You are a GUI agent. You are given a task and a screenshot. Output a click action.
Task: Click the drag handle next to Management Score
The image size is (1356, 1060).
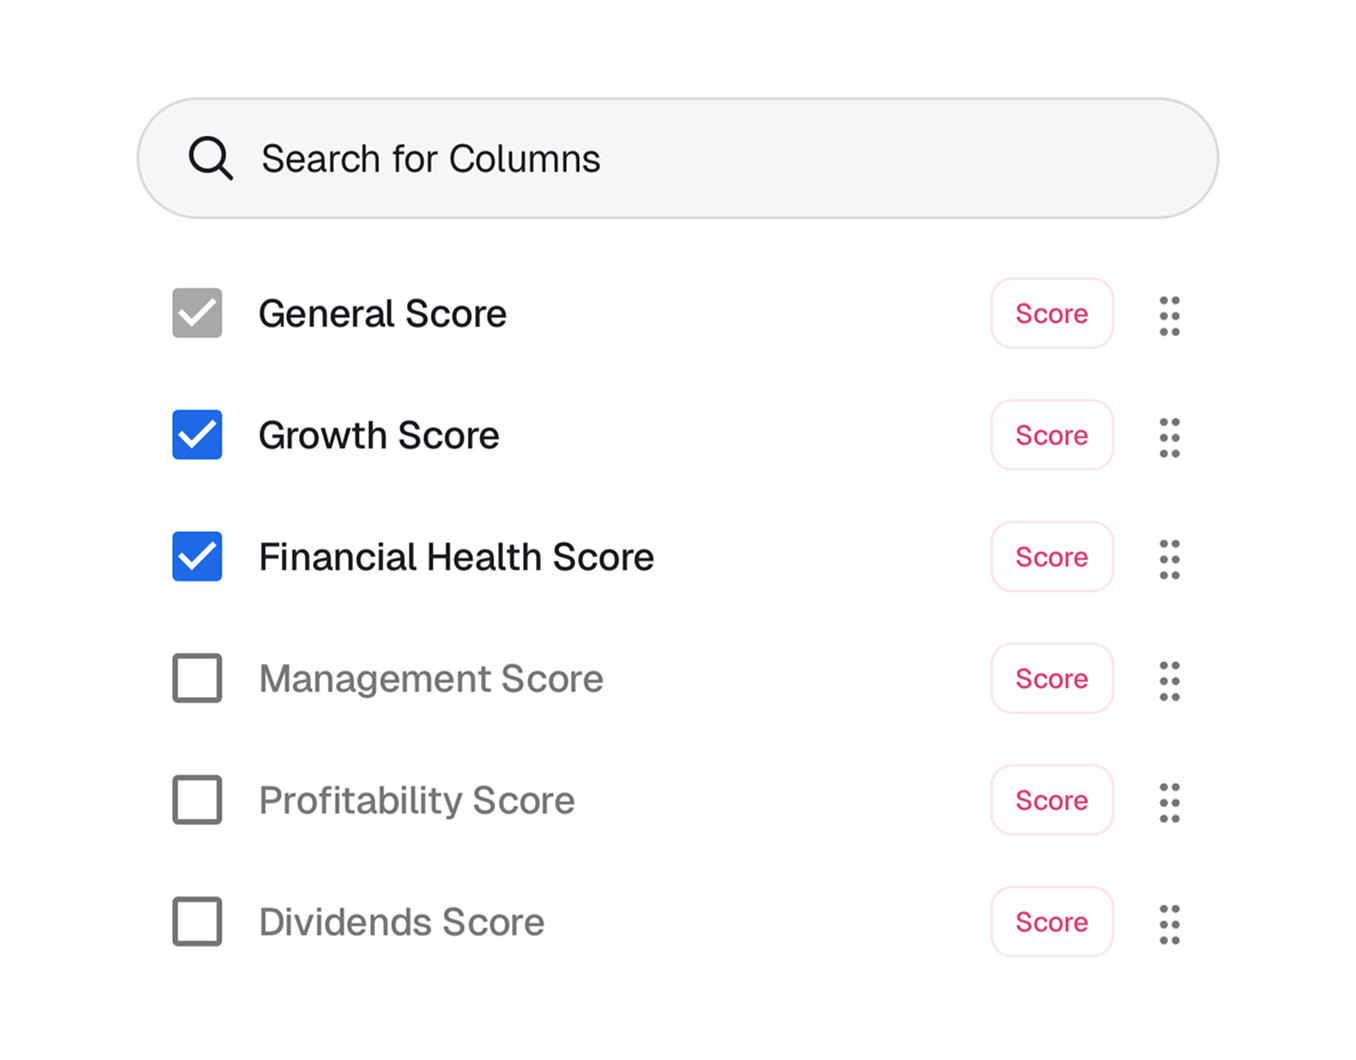point(1169,679)
